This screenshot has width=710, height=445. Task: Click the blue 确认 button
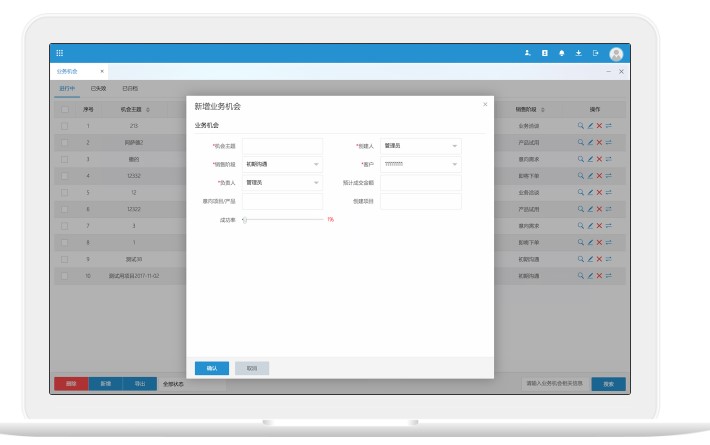(x=211, y=368)
